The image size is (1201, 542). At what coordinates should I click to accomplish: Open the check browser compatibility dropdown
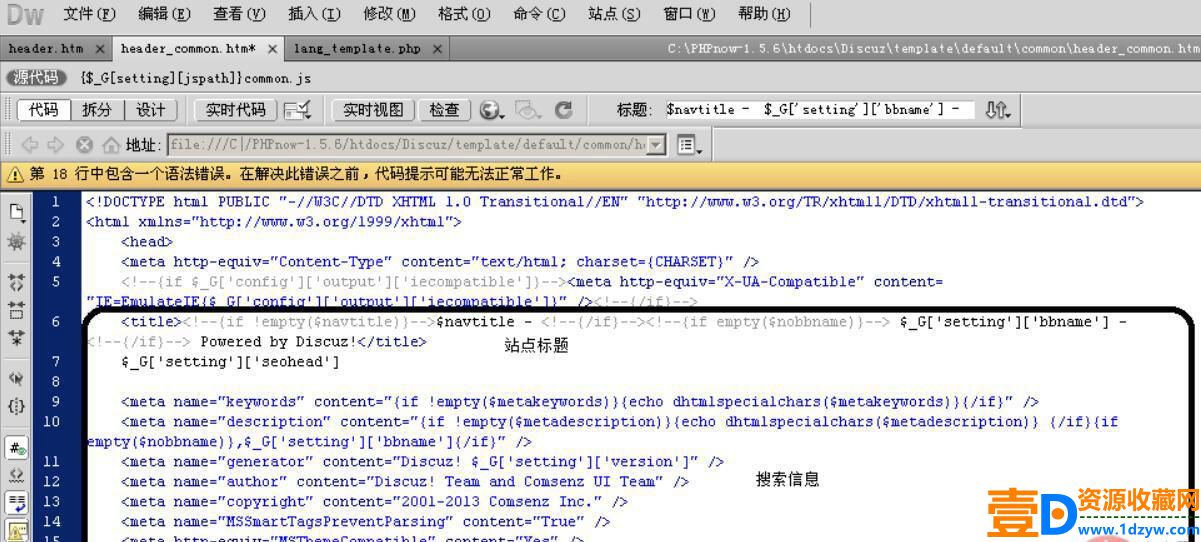pyautogui.click(x=298, y=110)
